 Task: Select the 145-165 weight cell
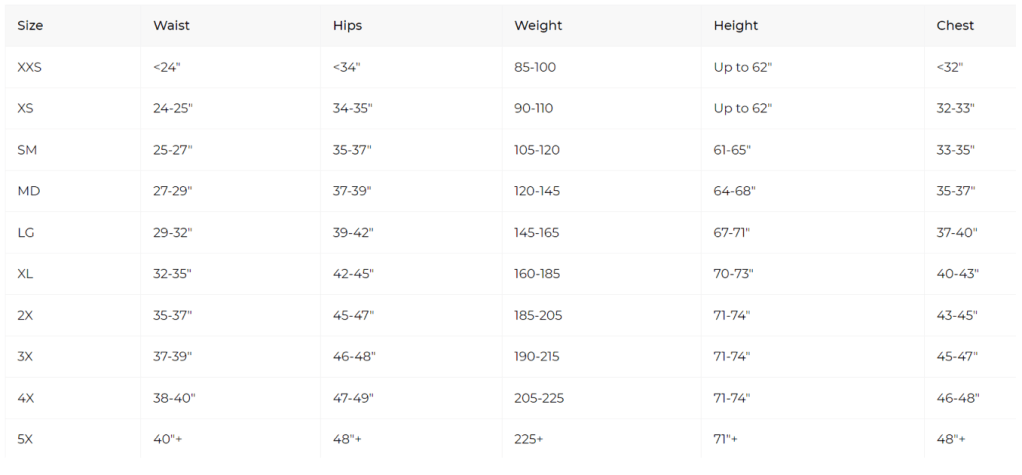tap(536, 232)
